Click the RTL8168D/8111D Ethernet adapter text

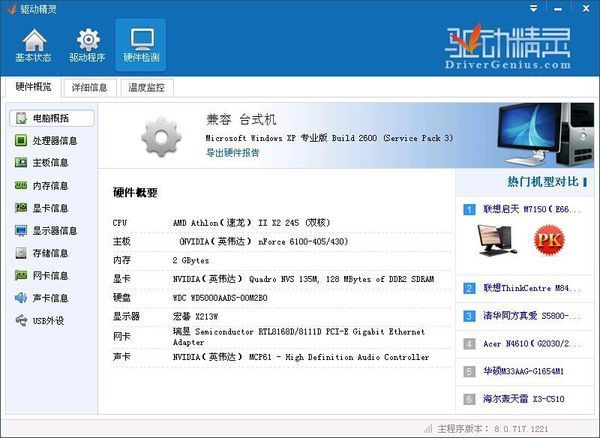[299, 337]
